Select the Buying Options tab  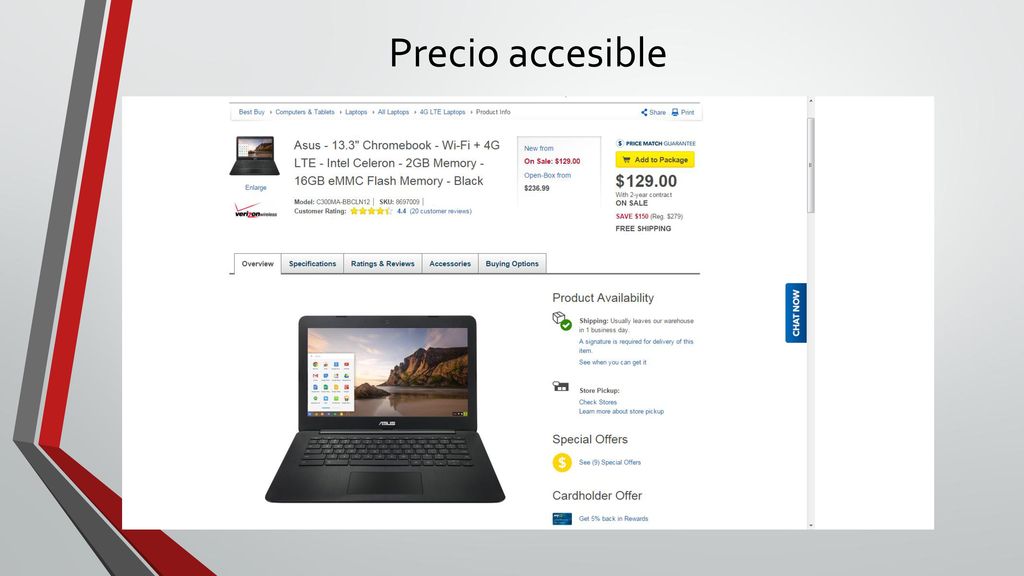tap(512, 264)
